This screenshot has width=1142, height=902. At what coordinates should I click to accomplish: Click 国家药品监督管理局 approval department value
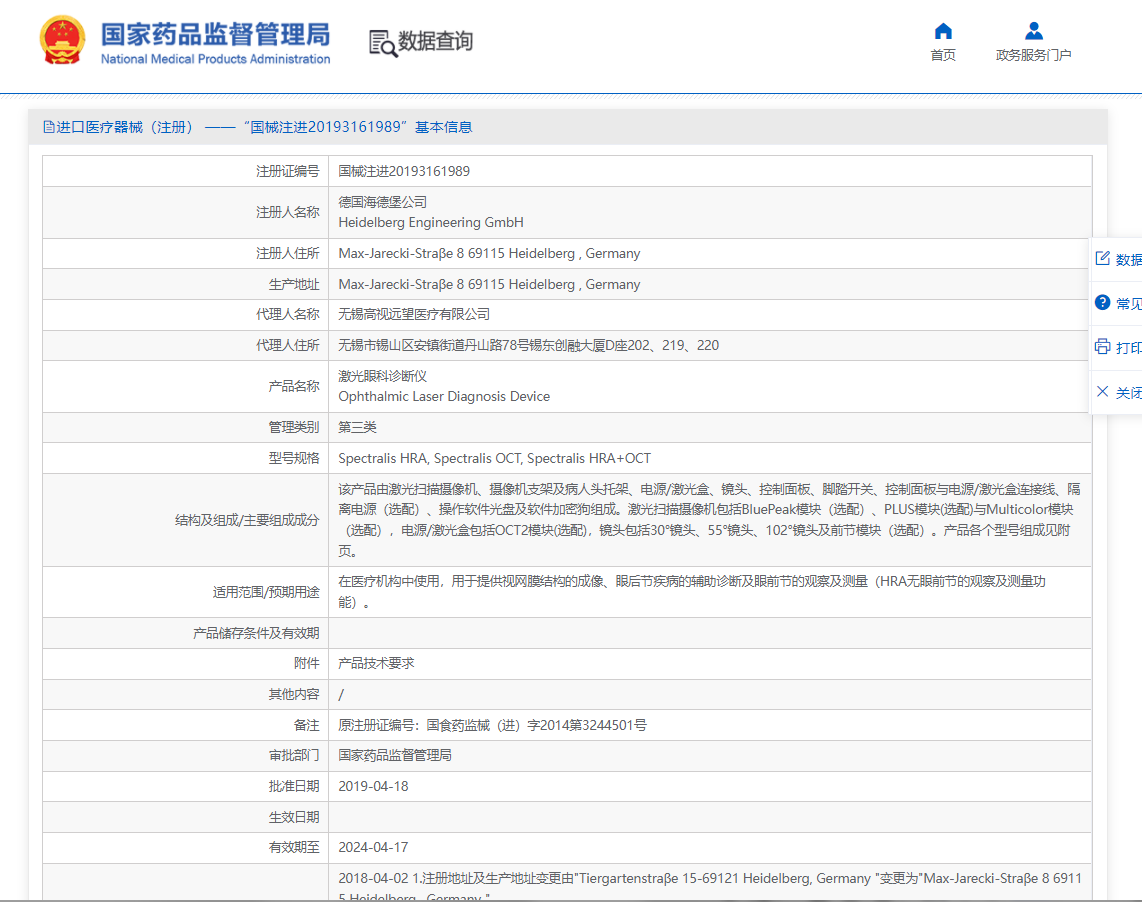(x=395, y=756)
